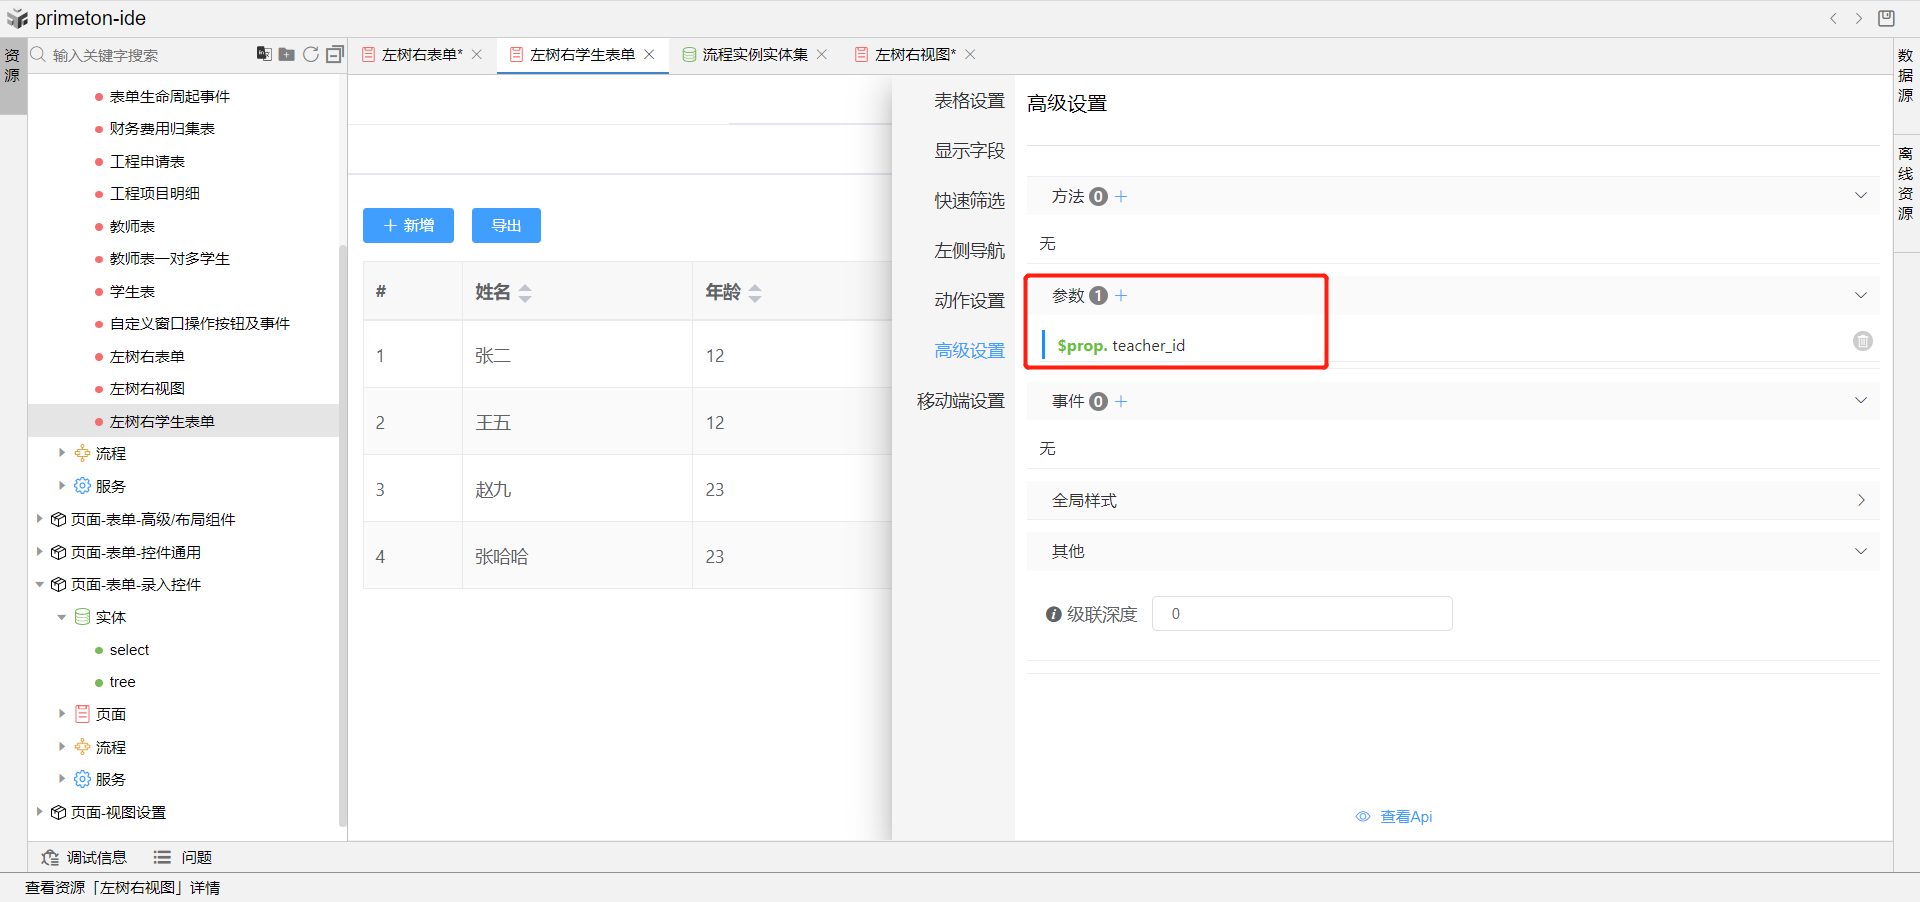Click the language translate icon in resource toolbar

coord(263,54)
